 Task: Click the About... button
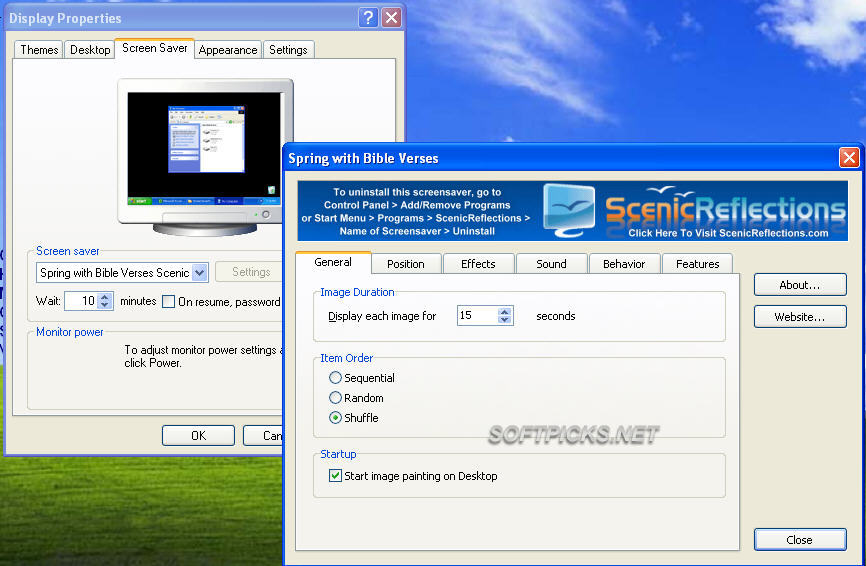tap(799, 285)
